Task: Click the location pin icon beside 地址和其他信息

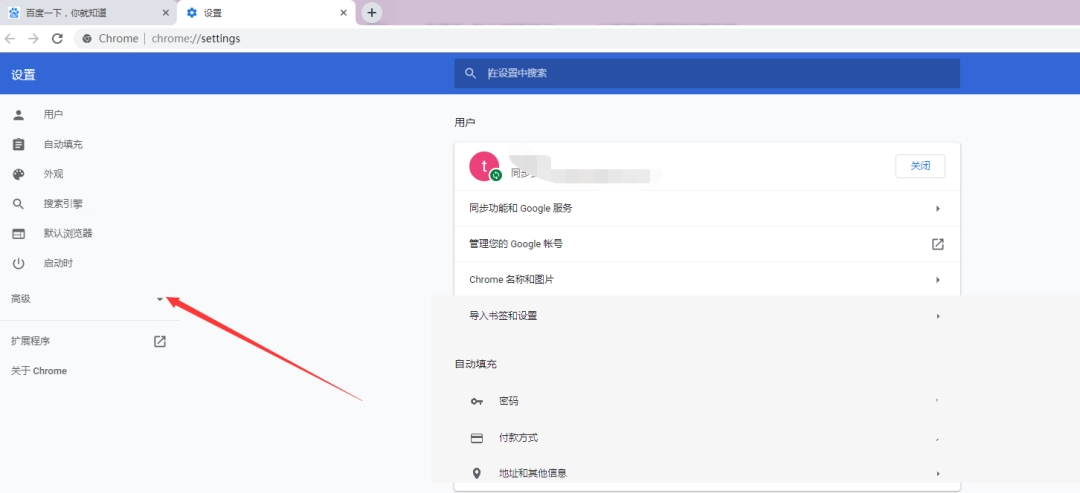Action: pos(477,474)
